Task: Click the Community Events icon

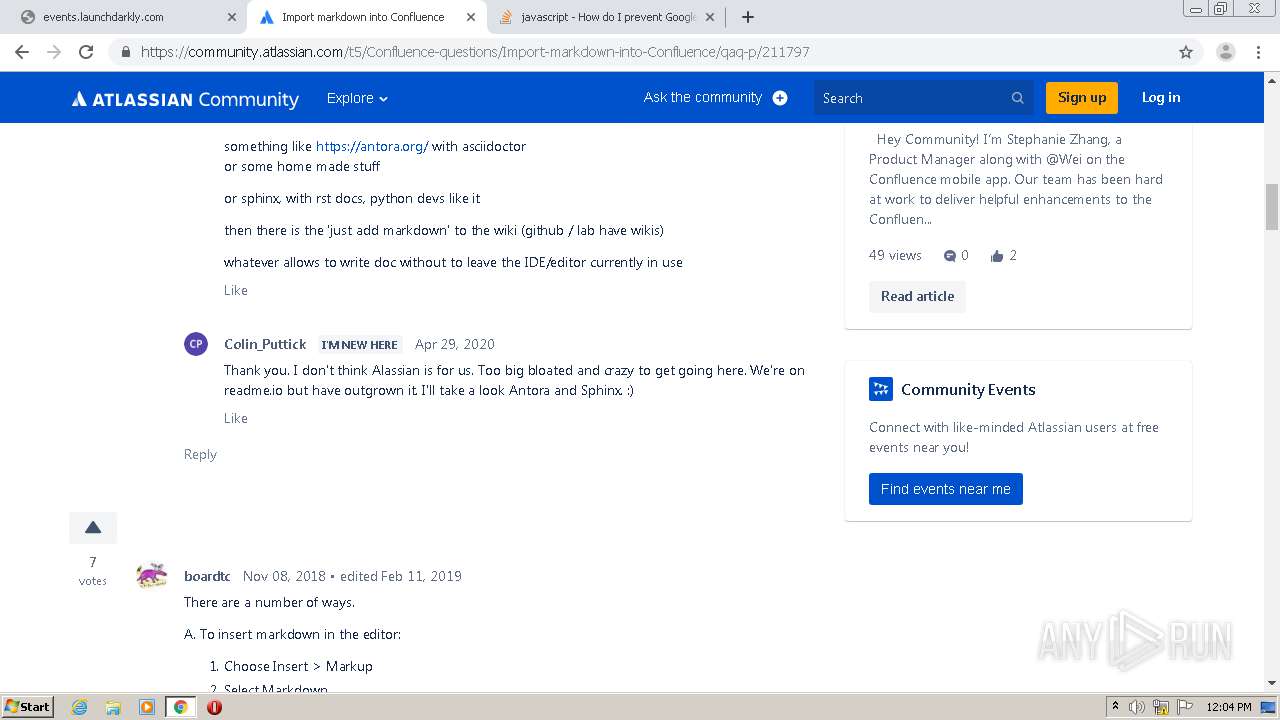Action: (880, 389)
